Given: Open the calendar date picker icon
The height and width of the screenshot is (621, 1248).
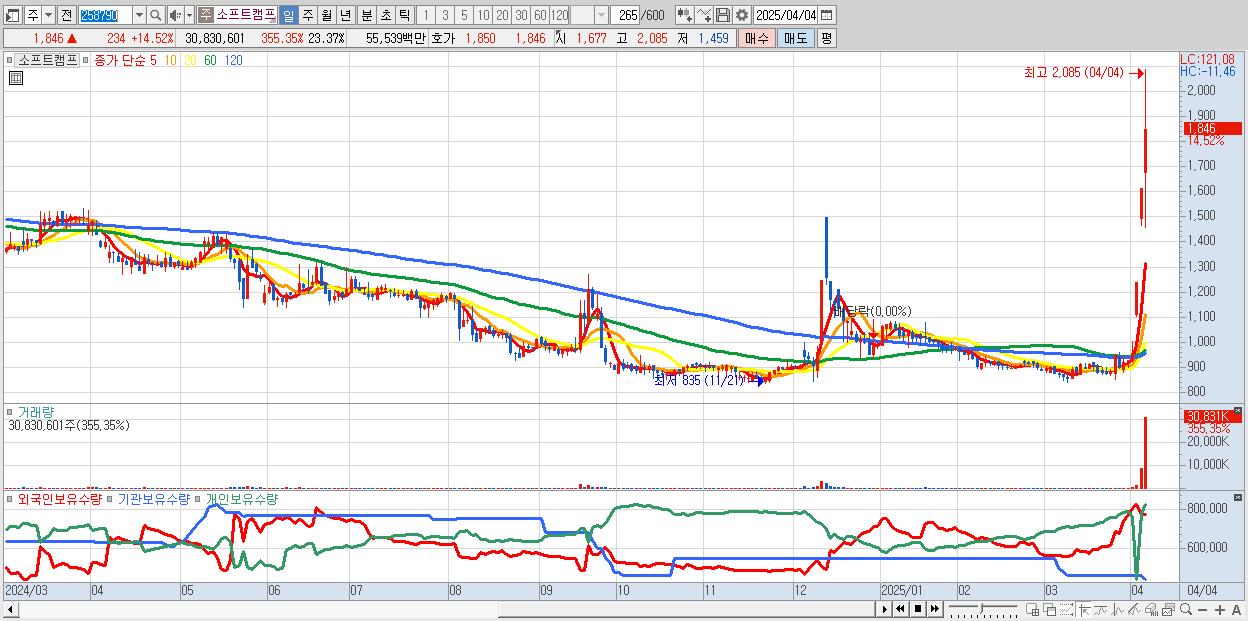Looking at the screenshot, I should click(826, 15).
